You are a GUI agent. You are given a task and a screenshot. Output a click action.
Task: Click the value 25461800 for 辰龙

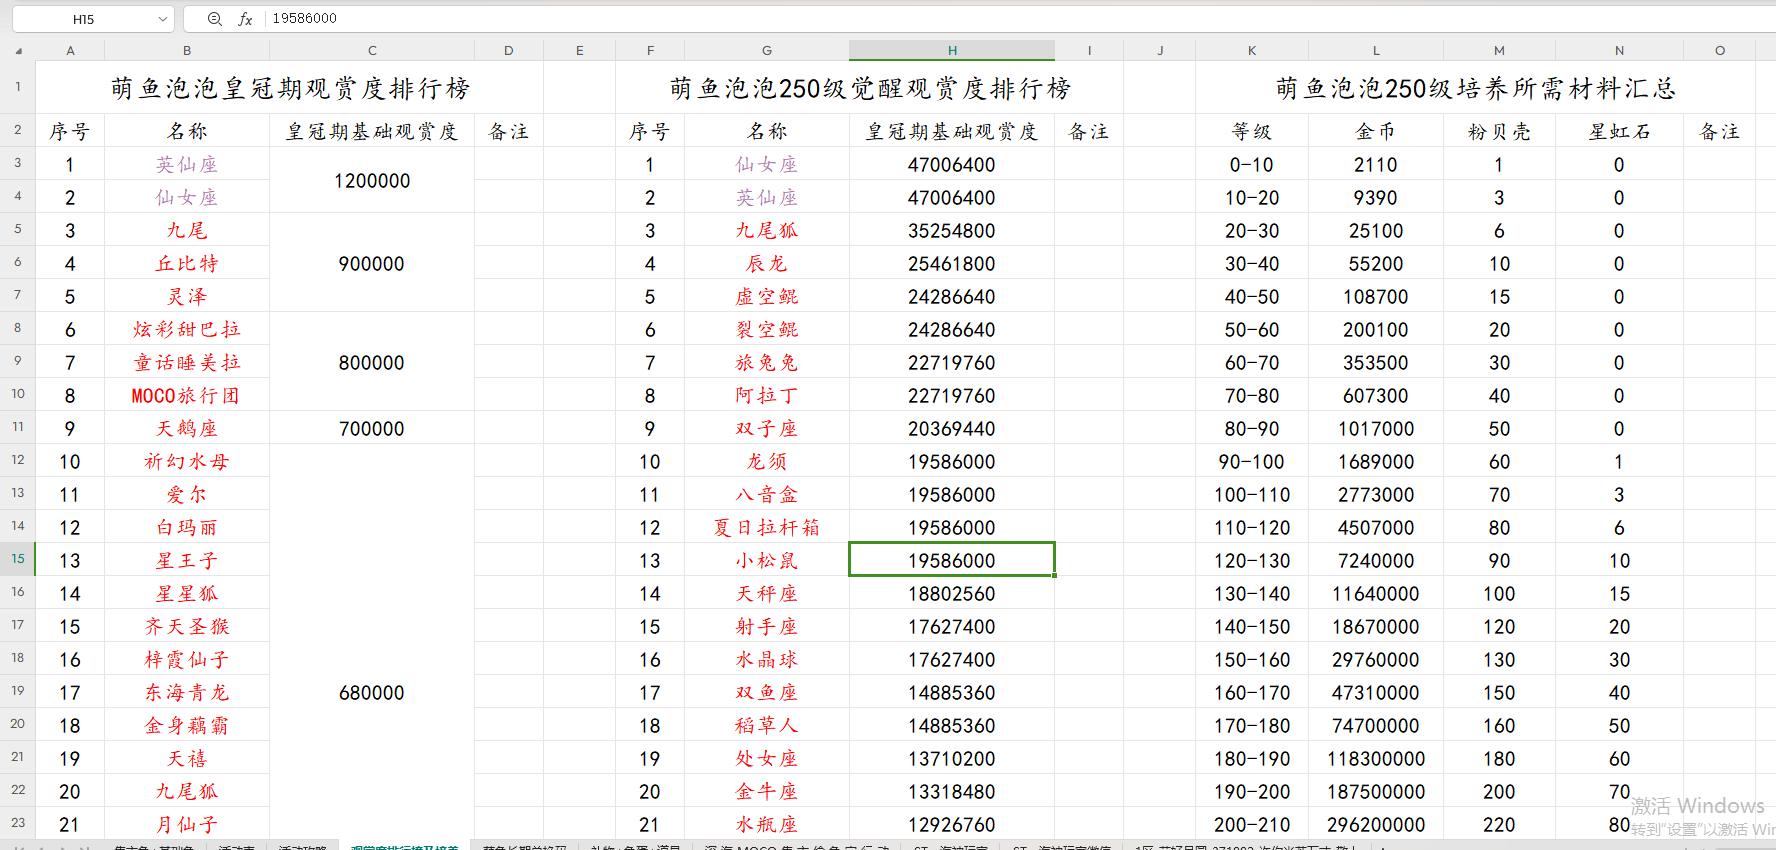point(952,263)
